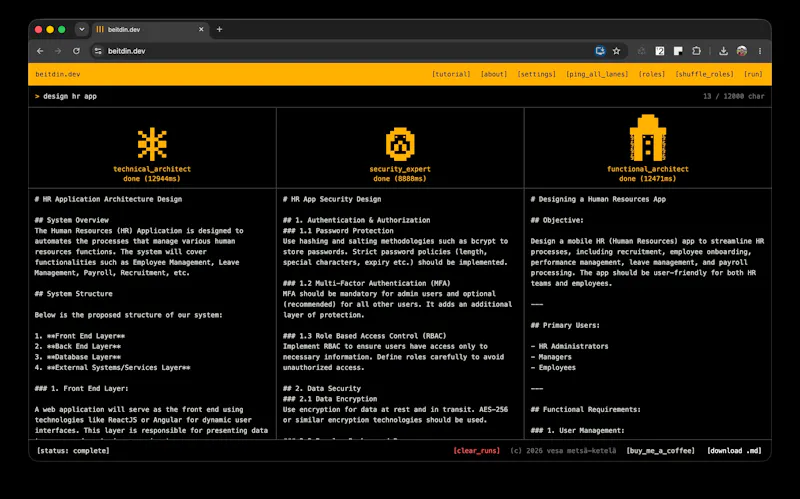Click the [buy_me_a_coffee] link
Image resolution: width=800 pixels, height=499 pixels.
660,451
